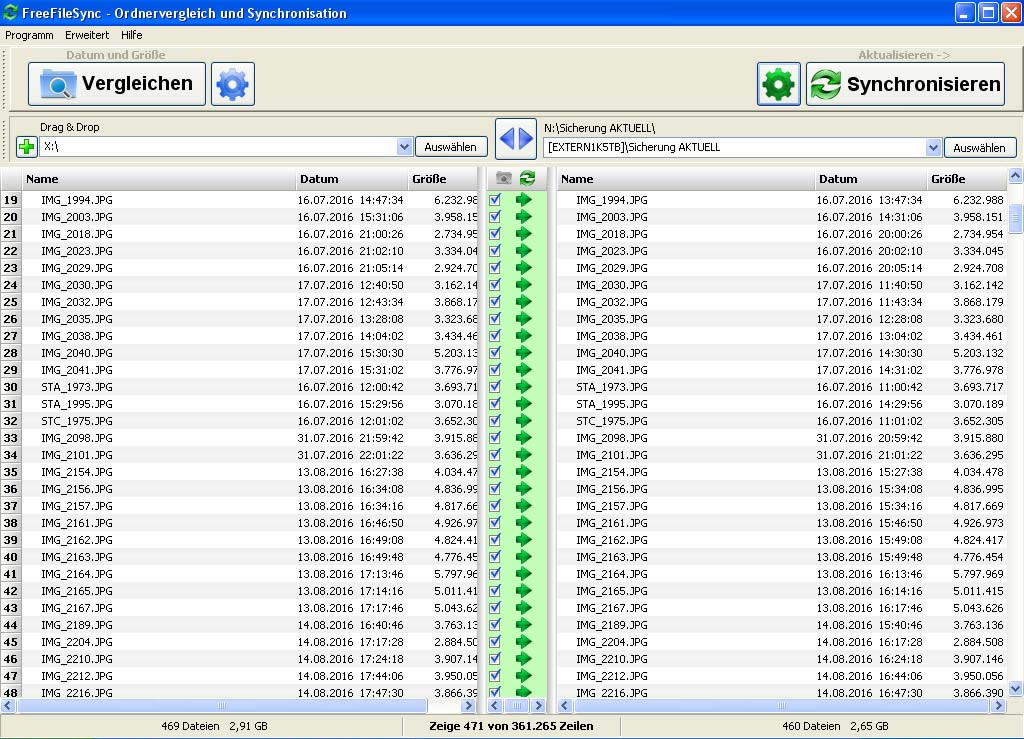This screenshot has width=1024, height=739.
Task: Click green arrow for IMG_2154.JPG row
Action: point(524,471)
